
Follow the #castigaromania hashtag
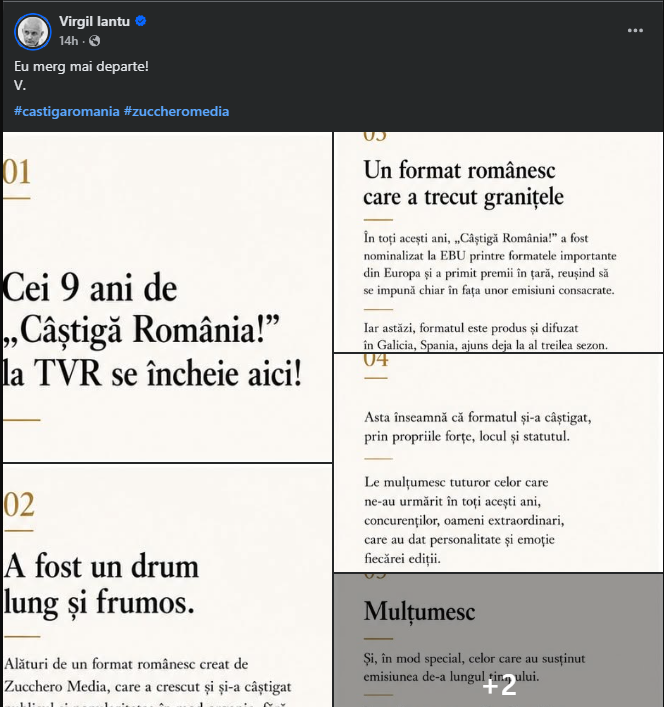point(67,111)
